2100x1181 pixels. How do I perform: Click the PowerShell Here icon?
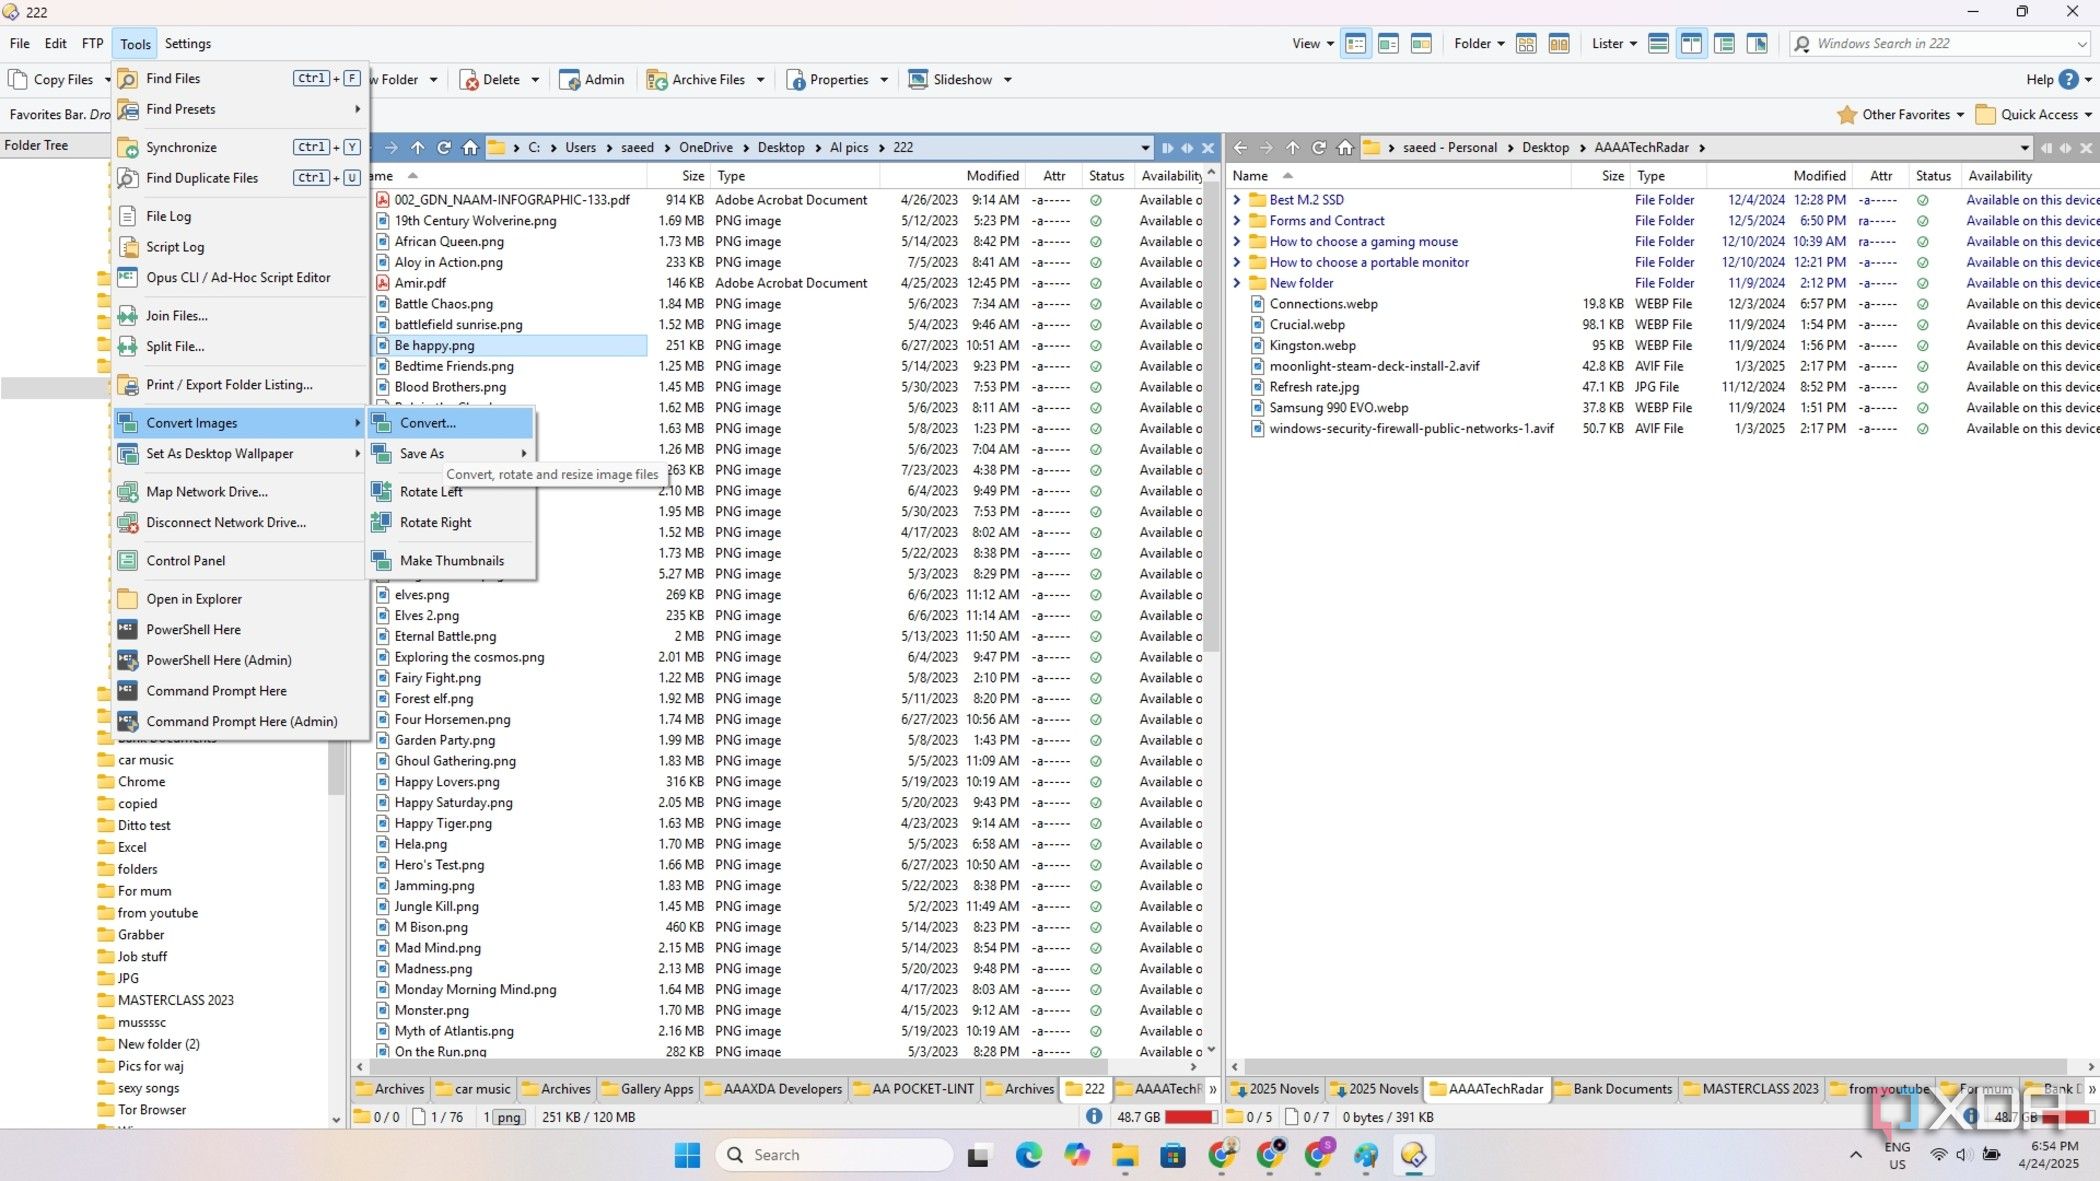click(127, 630)
